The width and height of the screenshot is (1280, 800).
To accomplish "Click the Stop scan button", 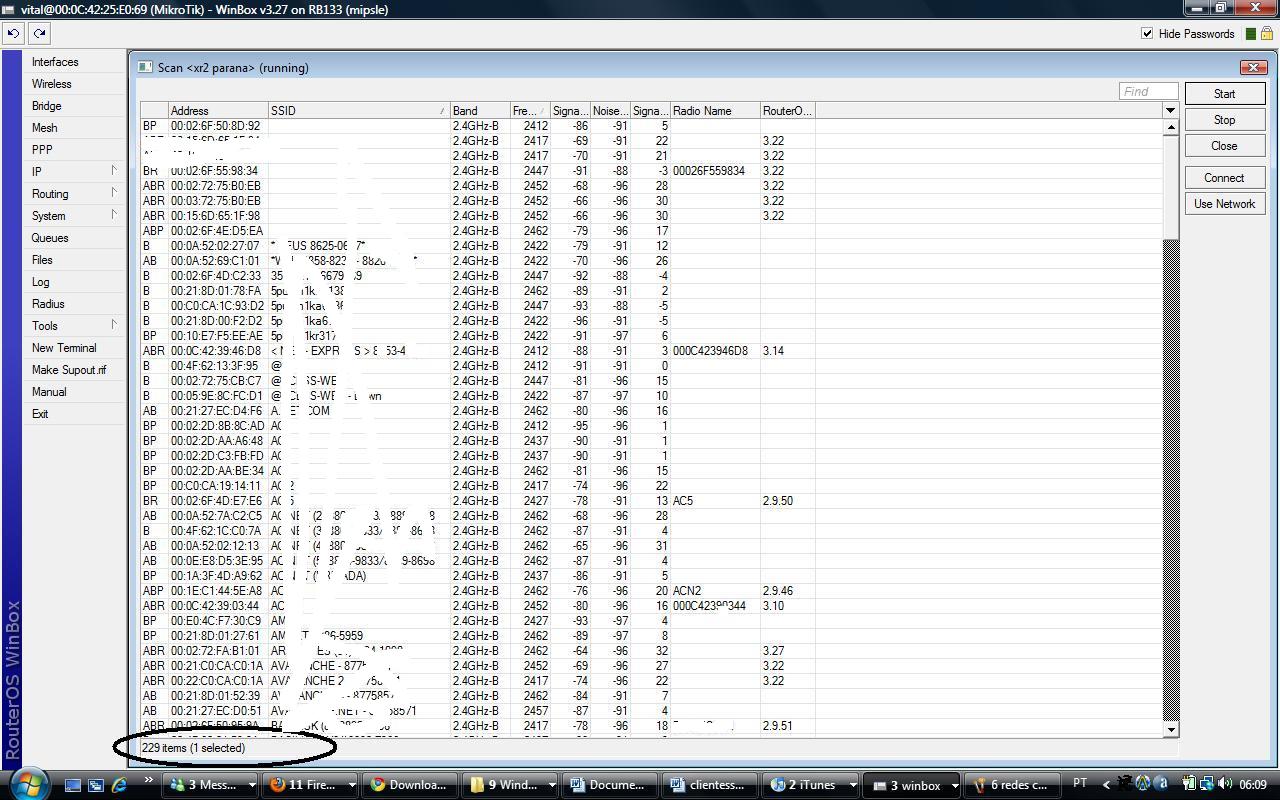I will point(1224,120).
